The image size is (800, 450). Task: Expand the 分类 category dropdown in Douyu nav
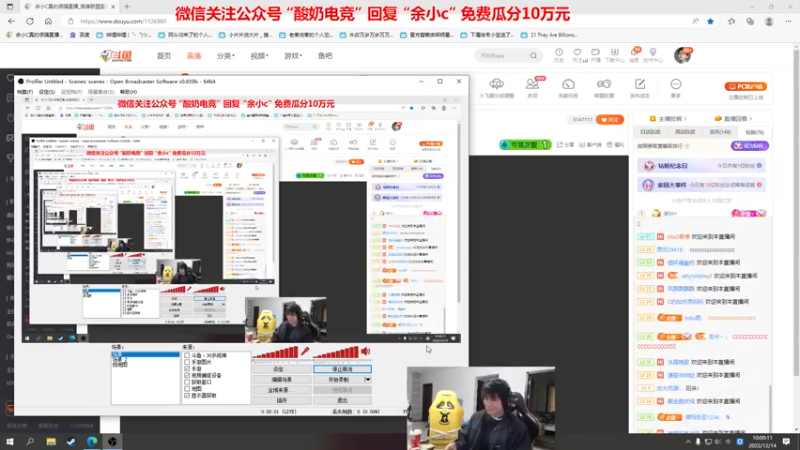tap(226, 56)
